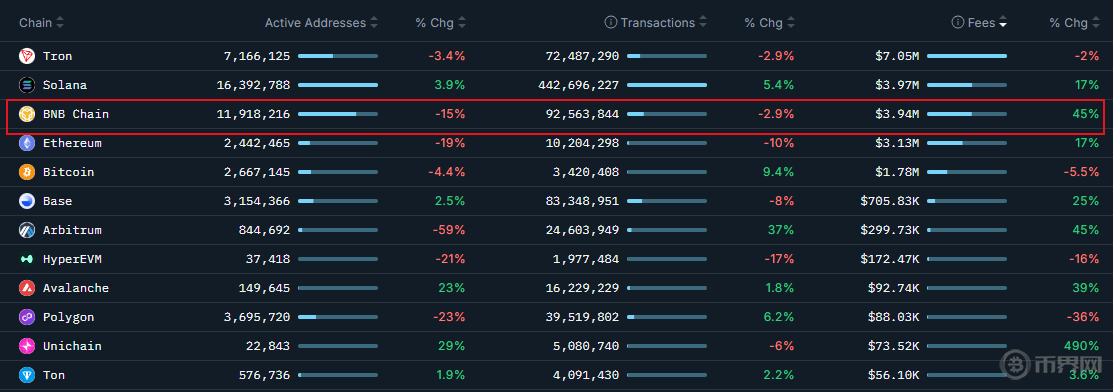Sort by Chain column arrows

tap(60, 23)
